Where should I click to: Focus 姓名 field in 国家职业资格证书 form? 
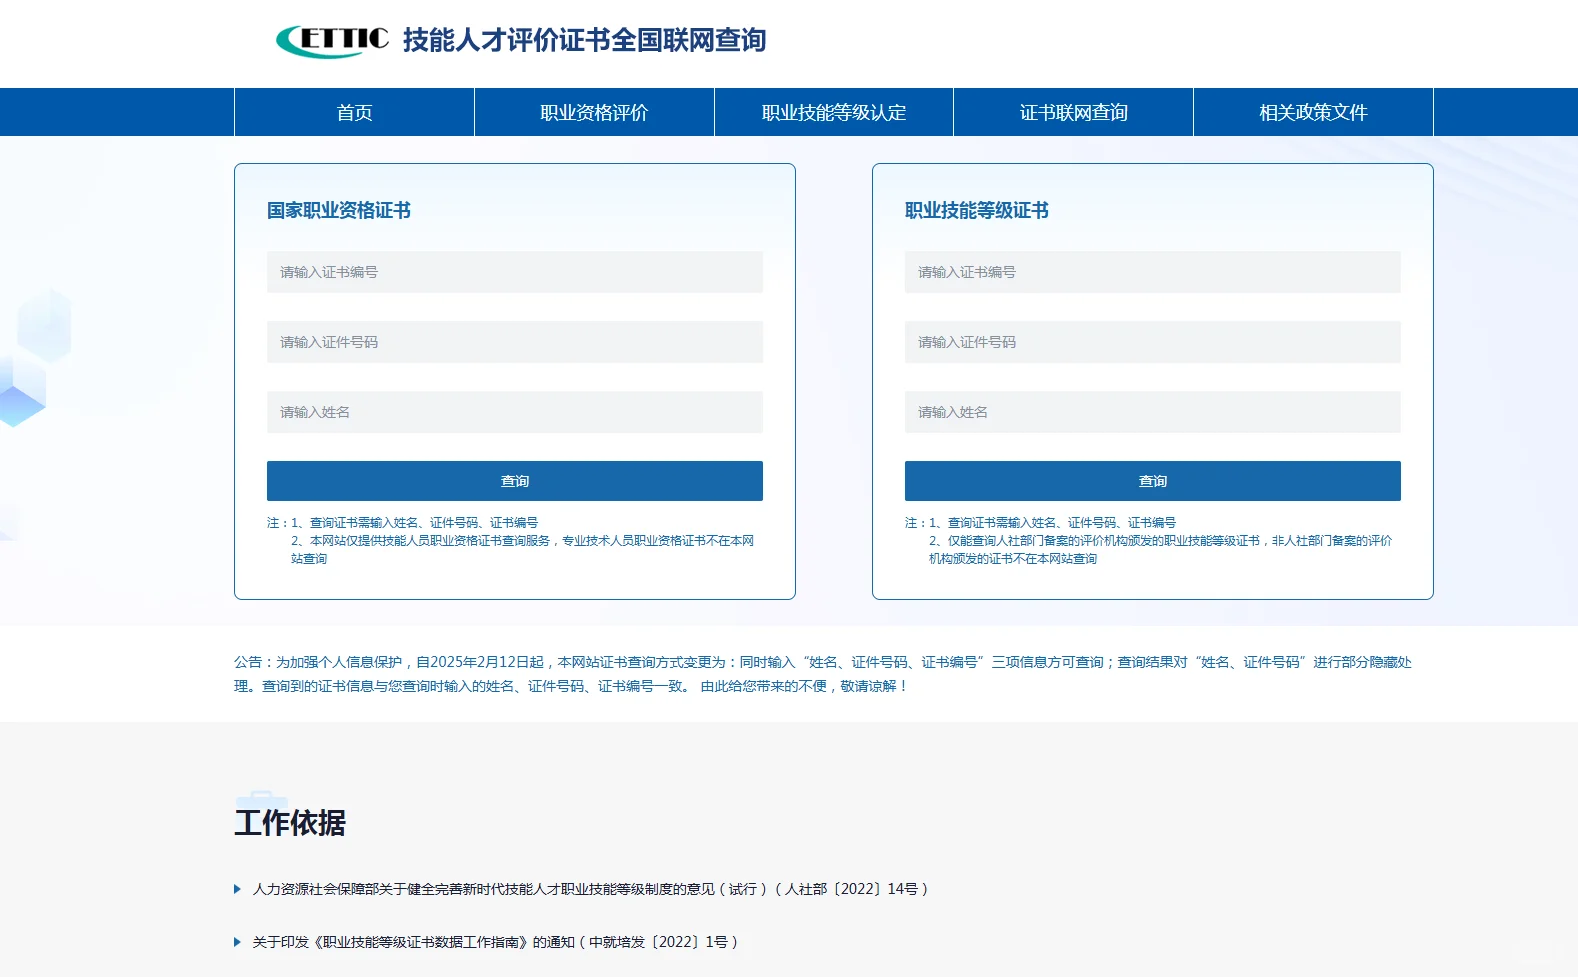tap(515, 412)
